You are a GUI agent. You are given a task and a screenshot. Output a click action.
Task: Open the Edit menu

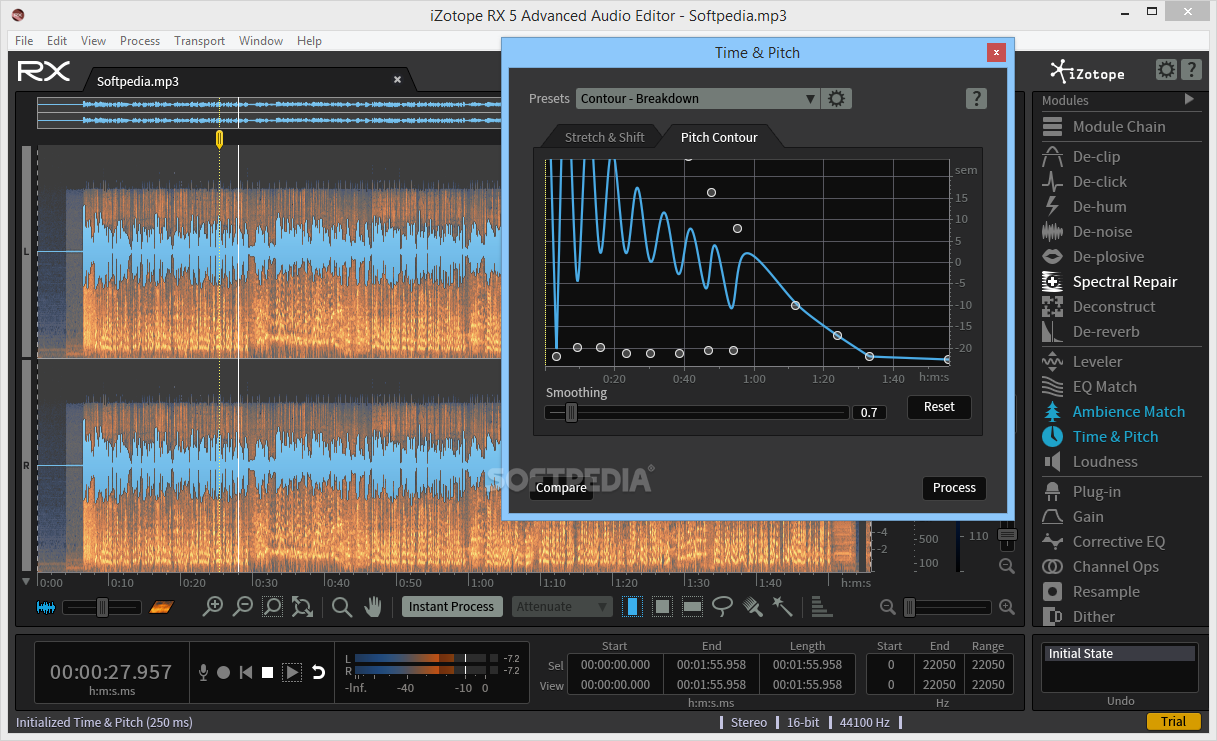point(57,41)
